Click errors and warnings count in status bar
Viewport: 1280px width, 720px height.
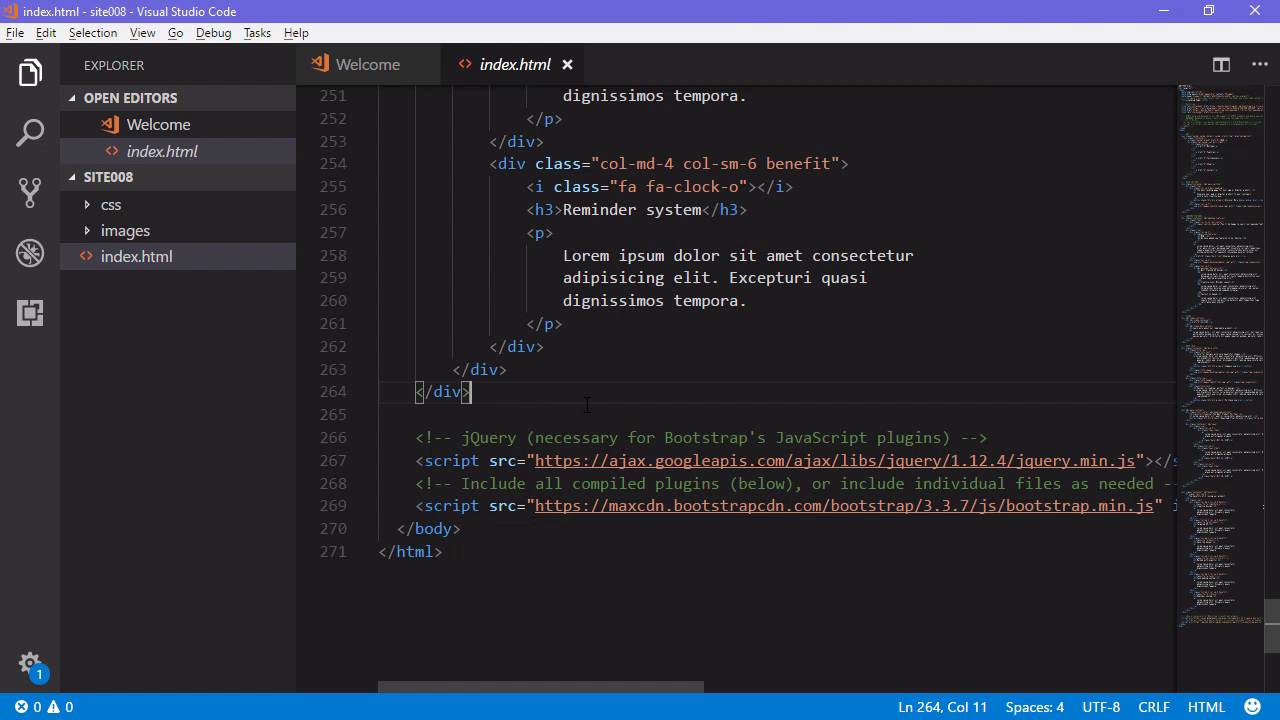coord(44,707)
